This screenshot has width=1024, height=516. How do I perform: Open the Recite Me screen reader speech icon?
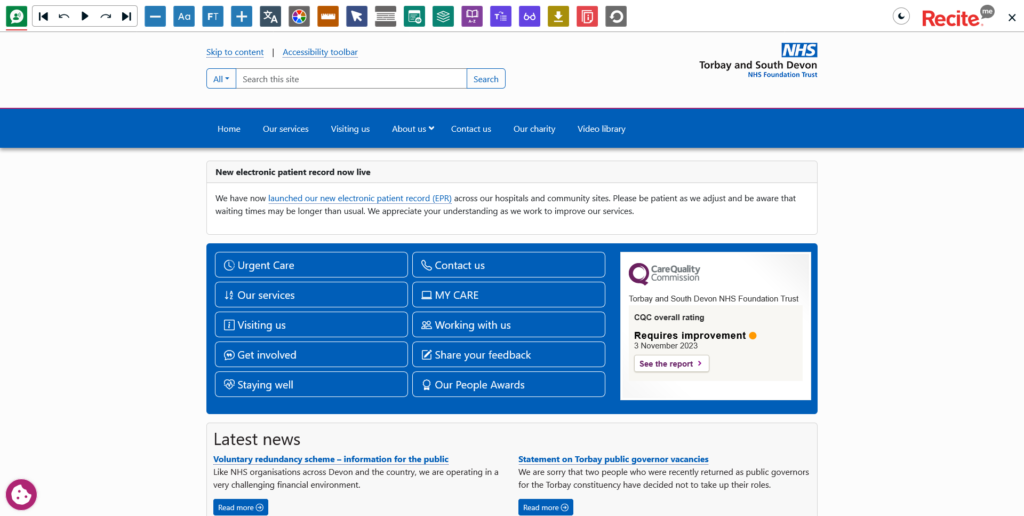(16, 16)
